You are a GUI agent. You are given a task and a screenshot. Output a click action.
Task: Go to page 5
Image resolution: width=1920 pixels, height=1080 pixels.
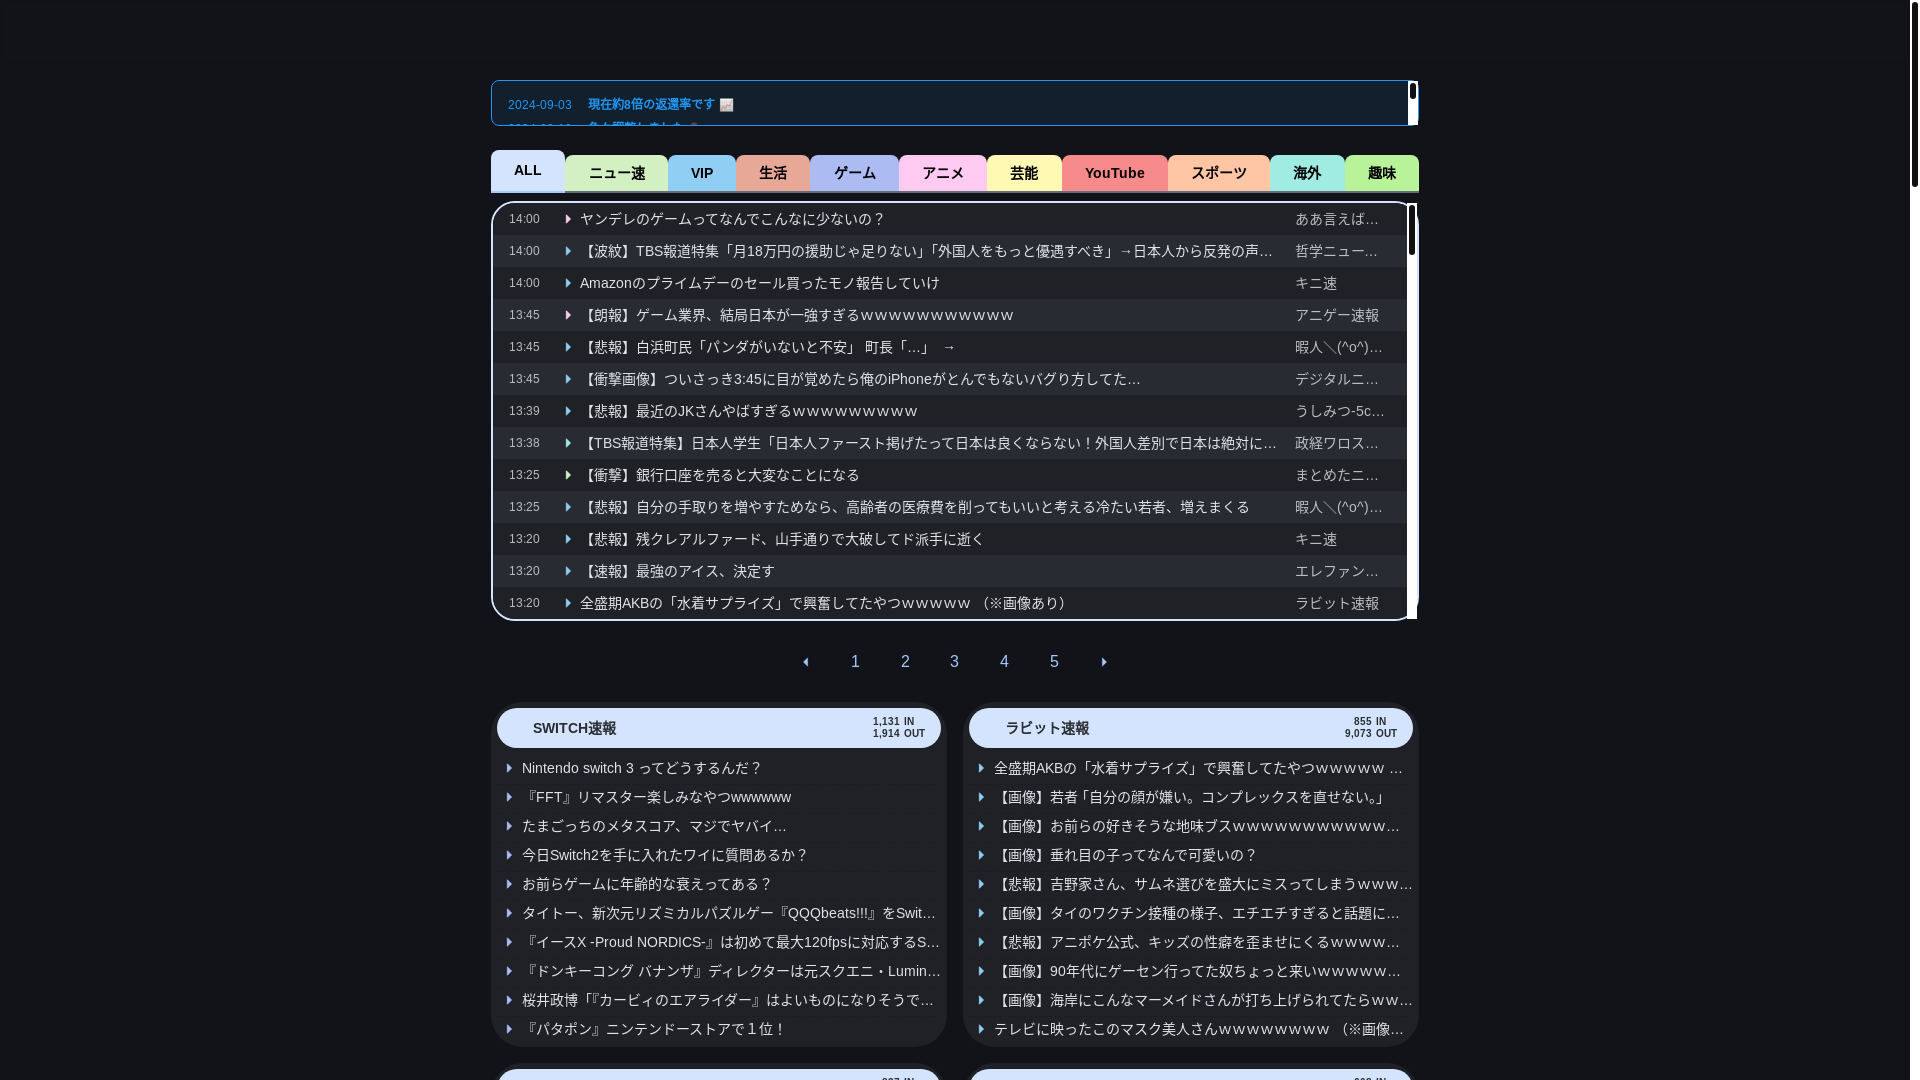[1054, 662]
